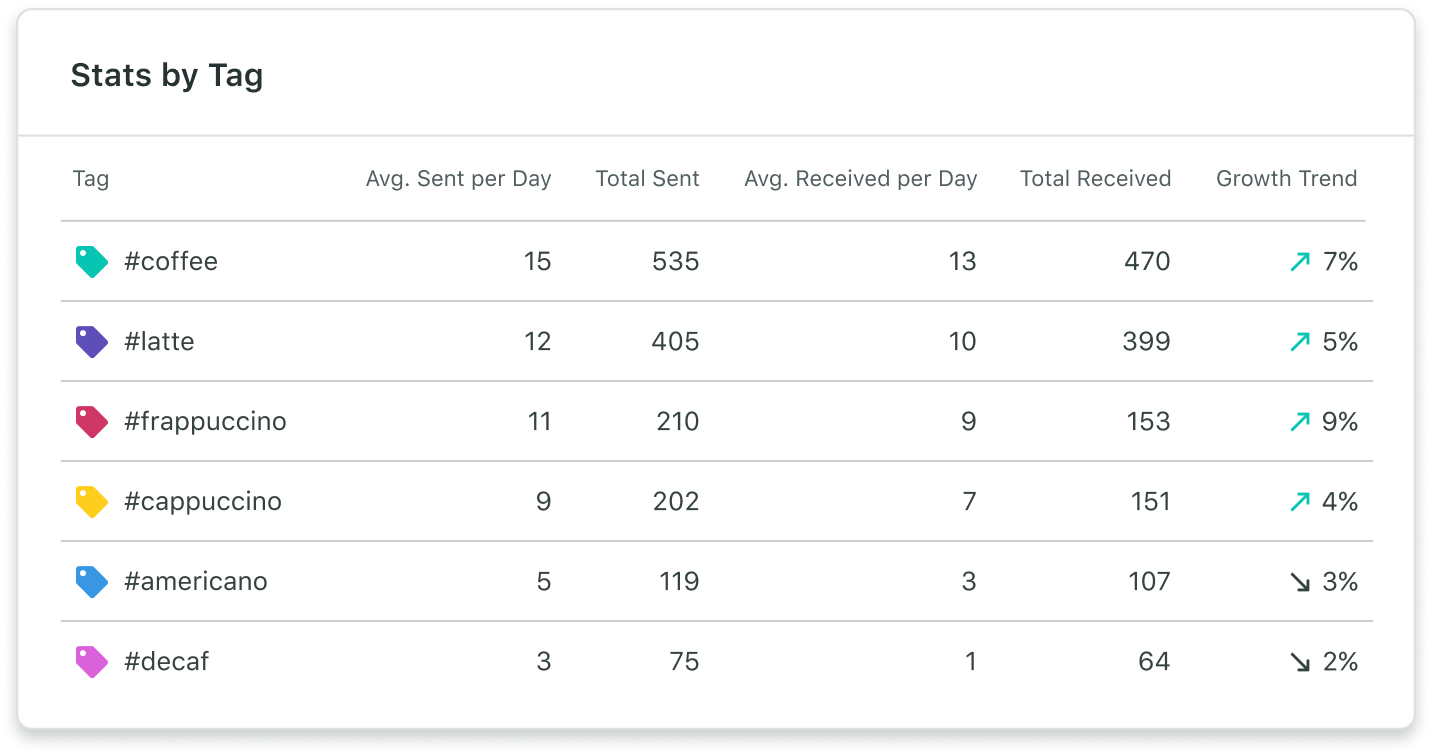Open the #decaf tag details
This screenshot has width=1432, height=754.
(166, 661)
